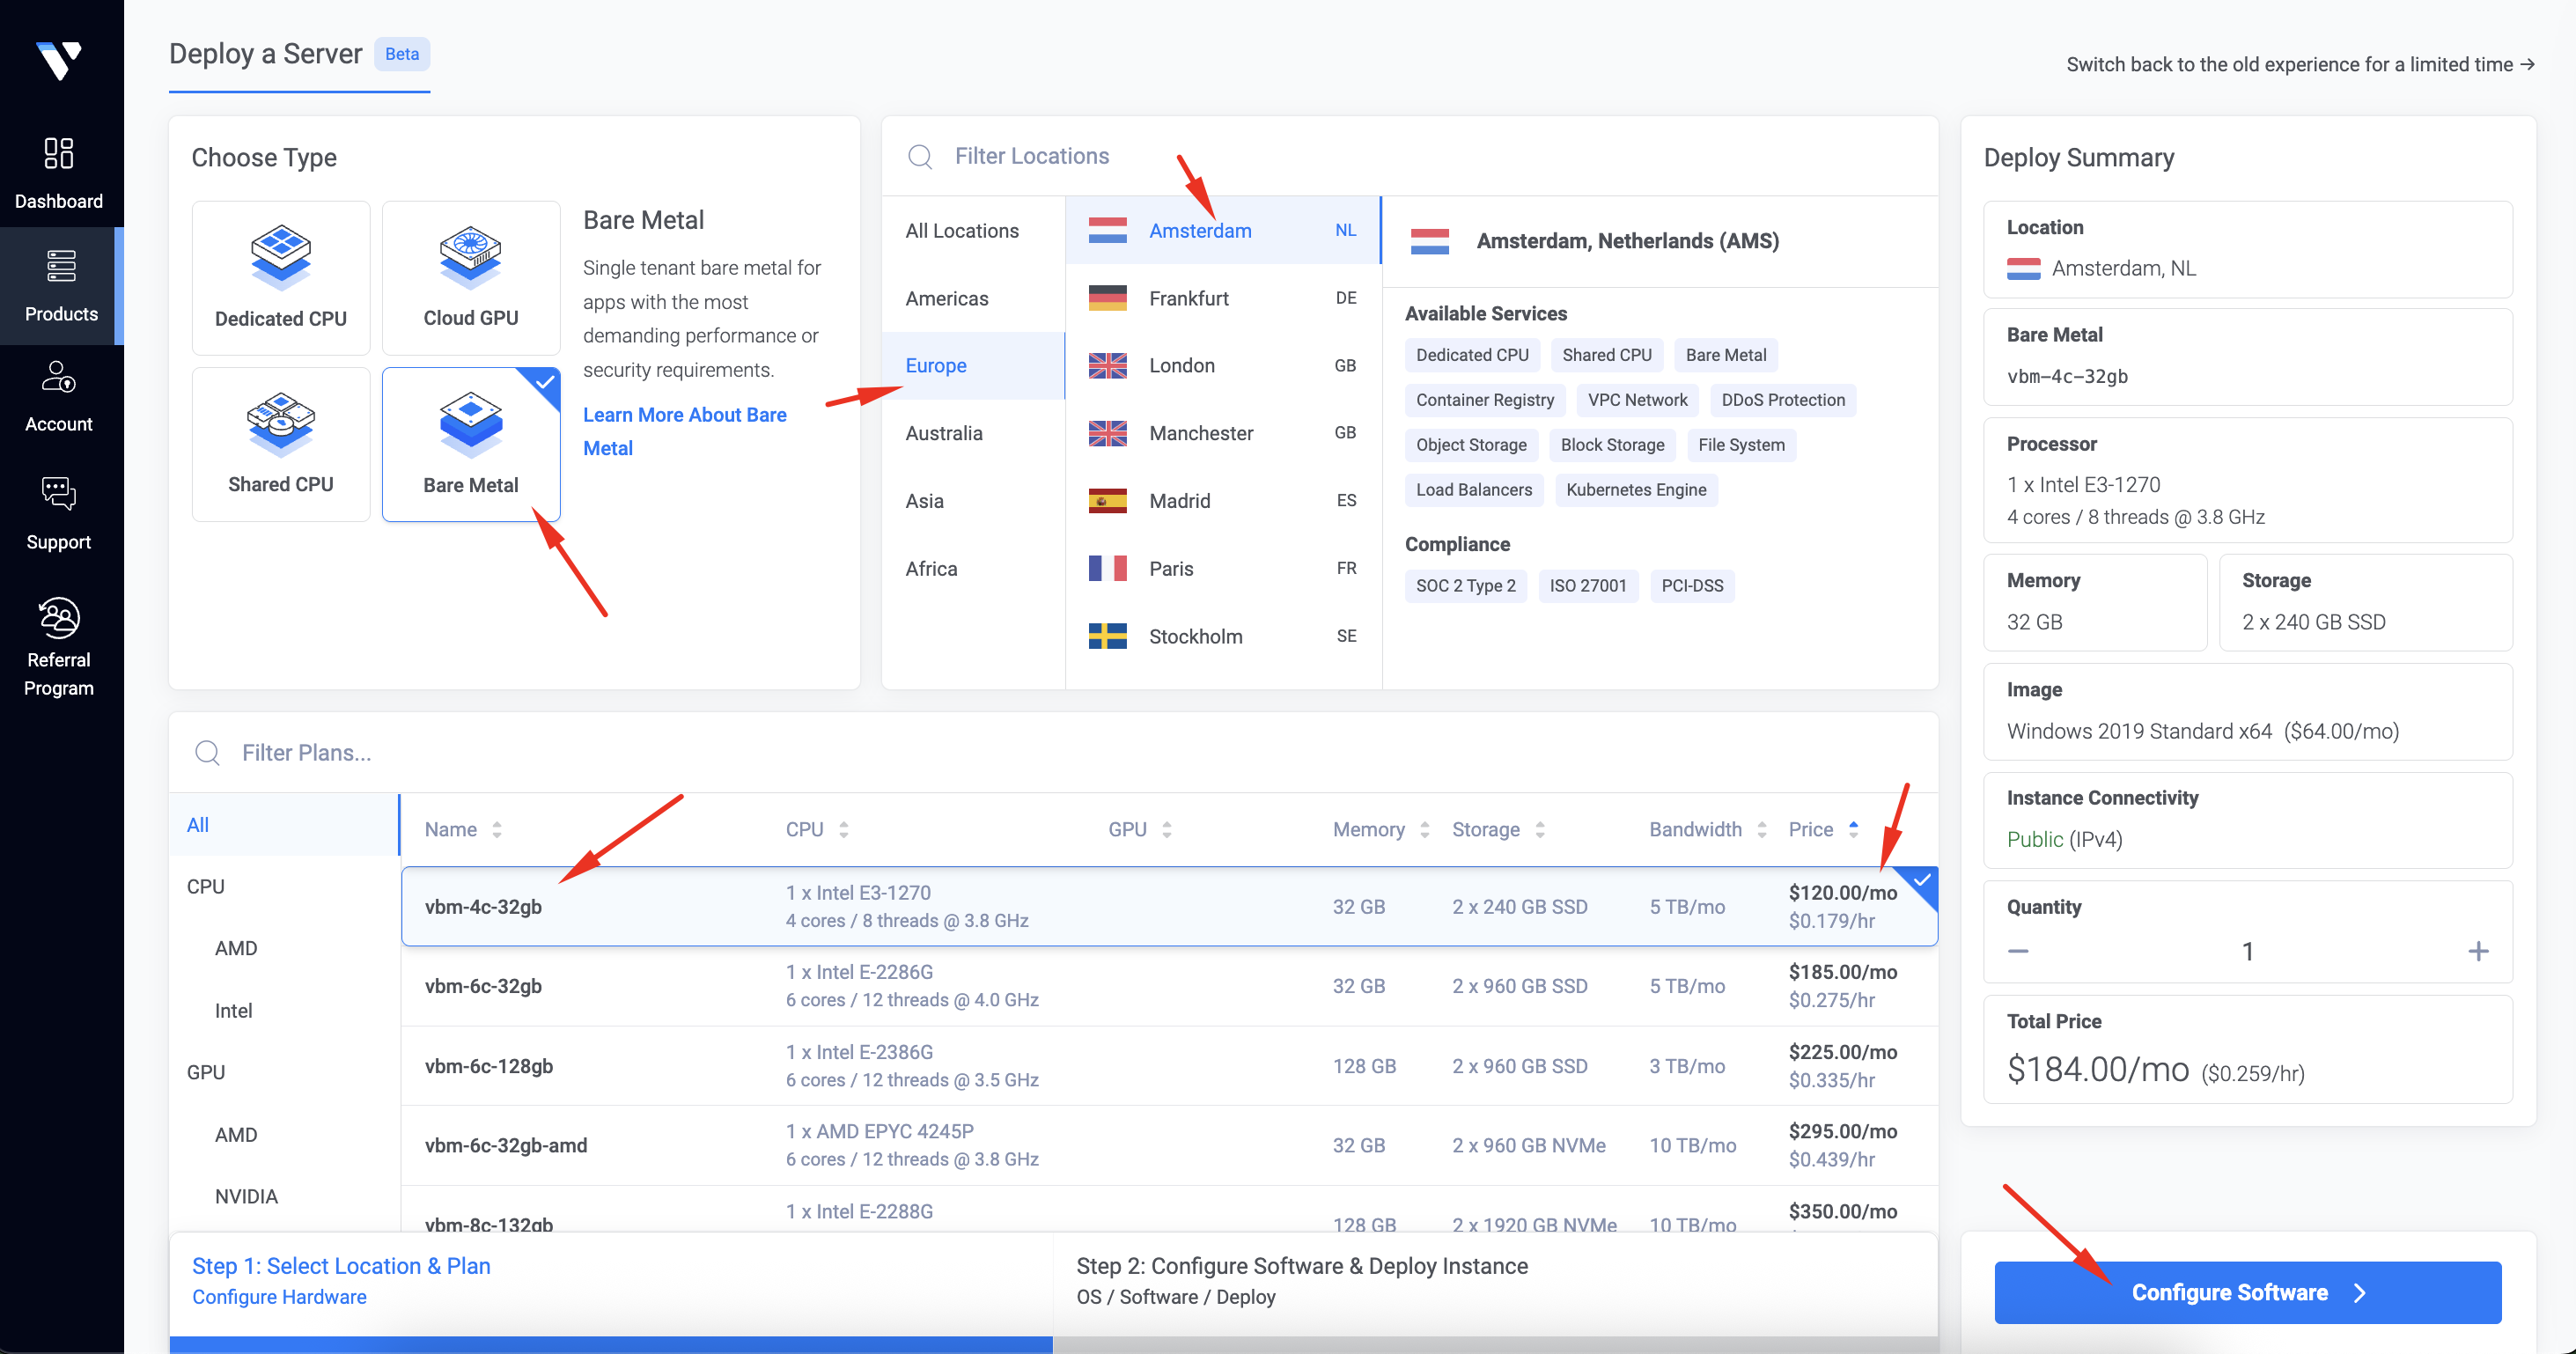The image size is (2576, 1354).
Task: Pick Frankfurt as the server location
Action: tap(1188, 298)
